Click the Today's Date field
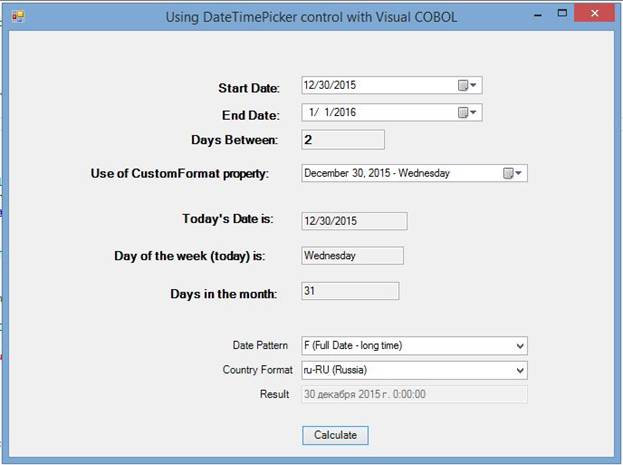 (x=353, y=220)
